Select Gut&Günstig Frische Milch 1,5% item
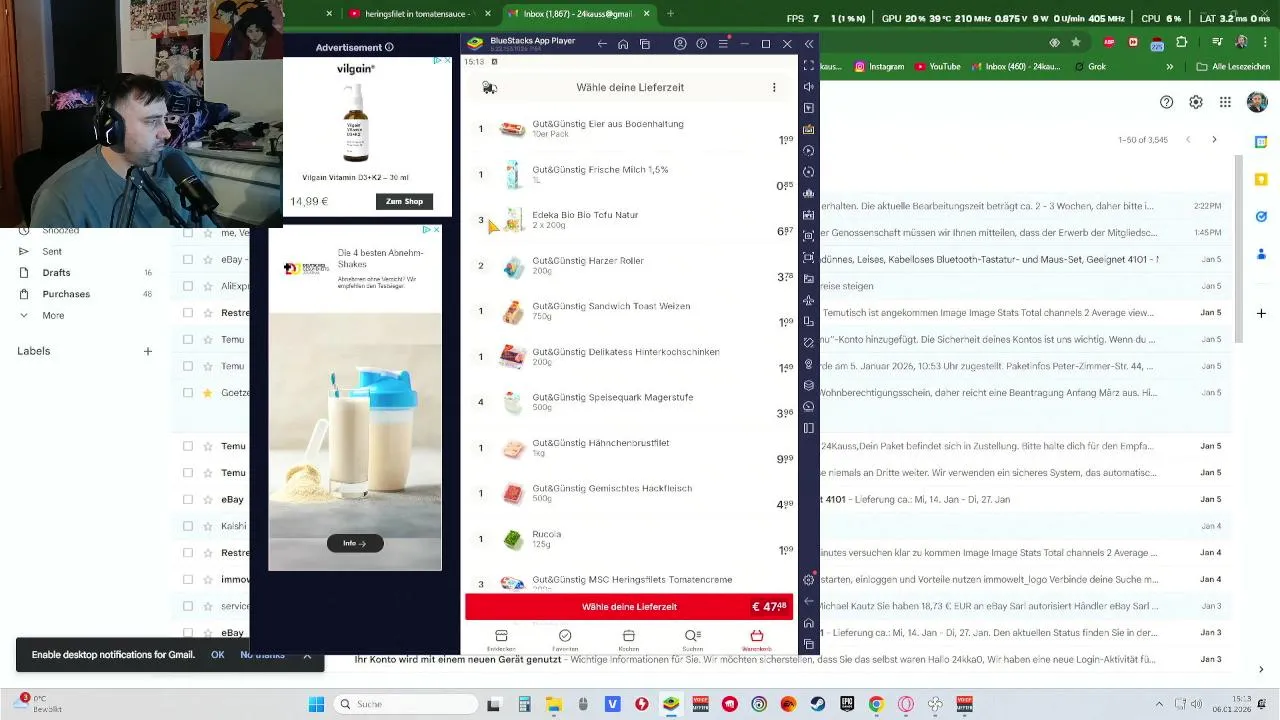Screen dimensions: 1280x720 [630, 175]
